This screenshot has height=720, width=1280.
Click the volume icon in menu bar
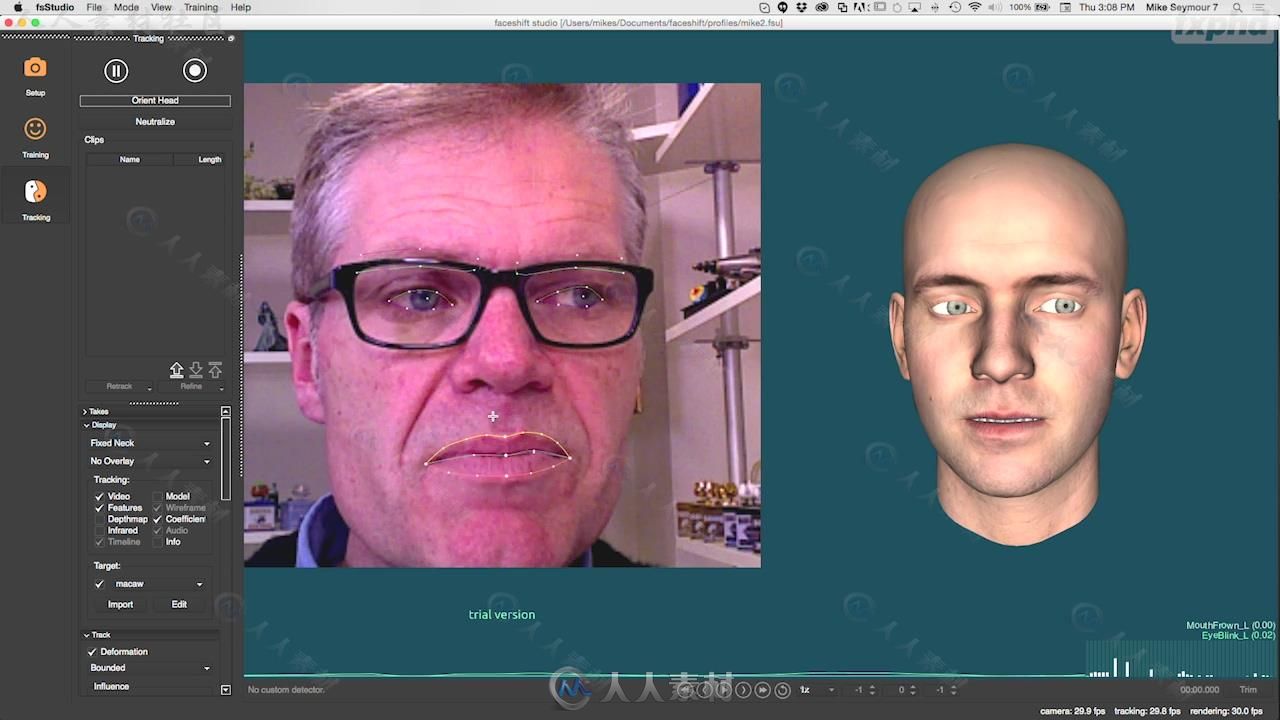996,7
